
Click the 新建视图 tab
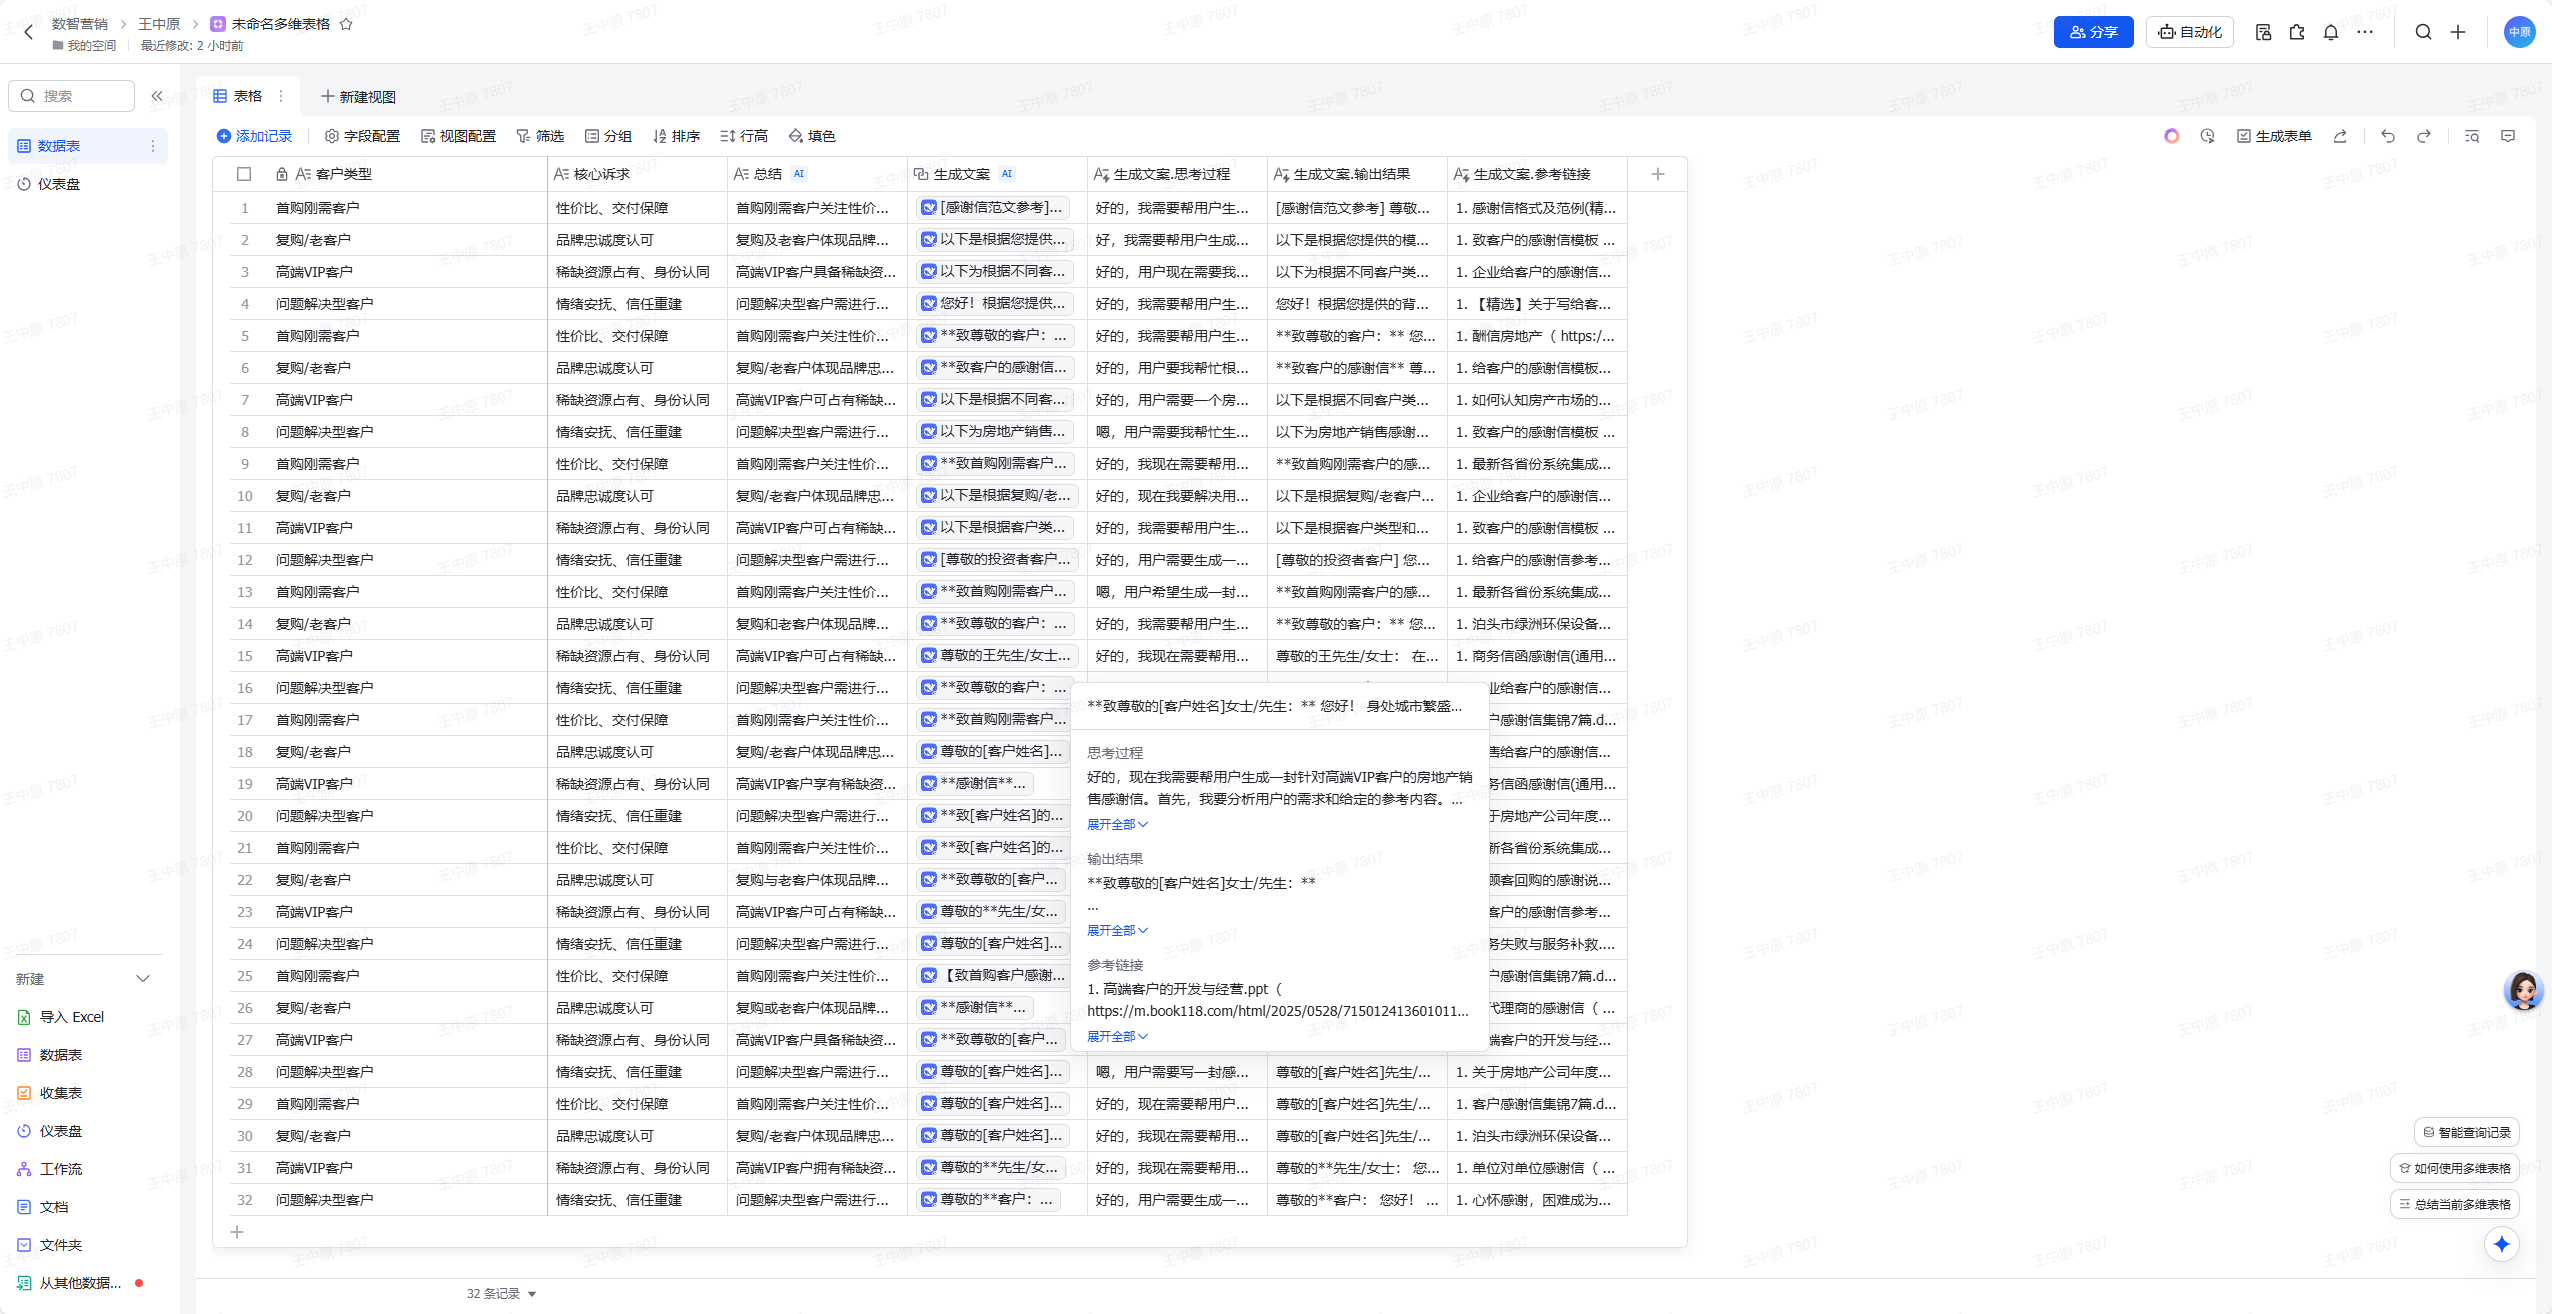pyautogui.click(x=358, y=97)
